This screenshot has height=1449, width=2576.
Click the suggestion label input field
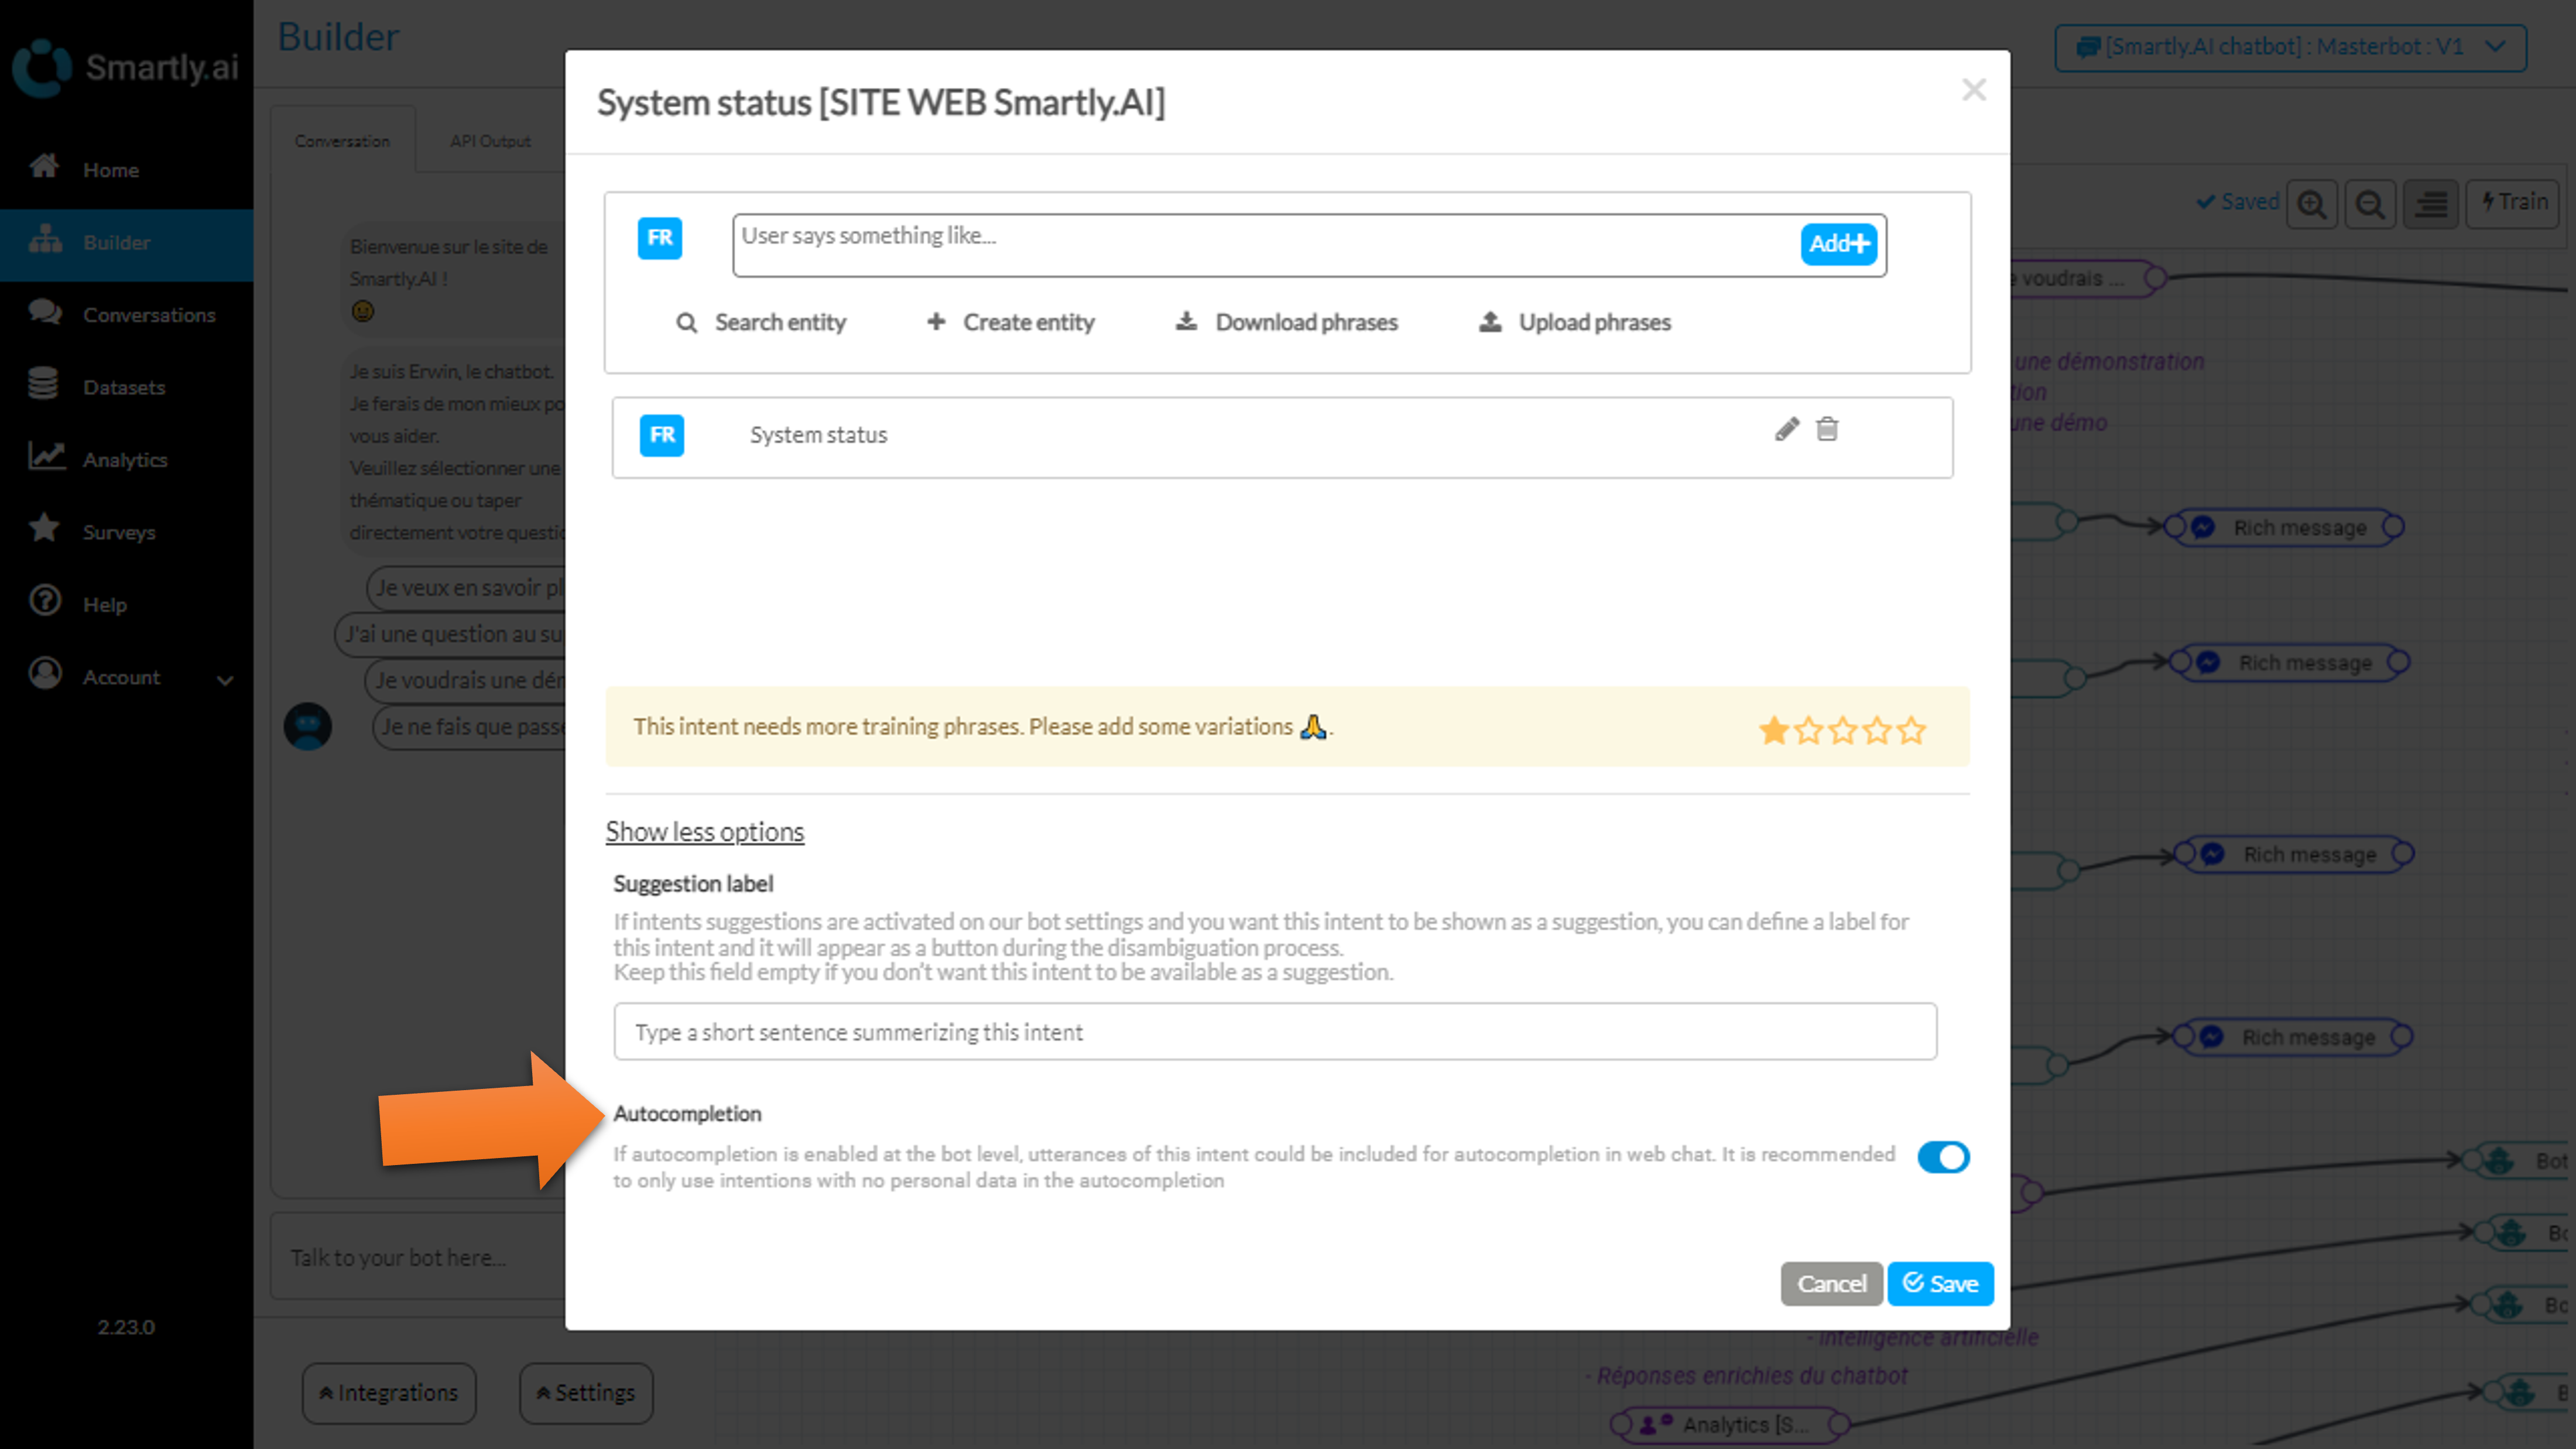tap(1274, 1031)
